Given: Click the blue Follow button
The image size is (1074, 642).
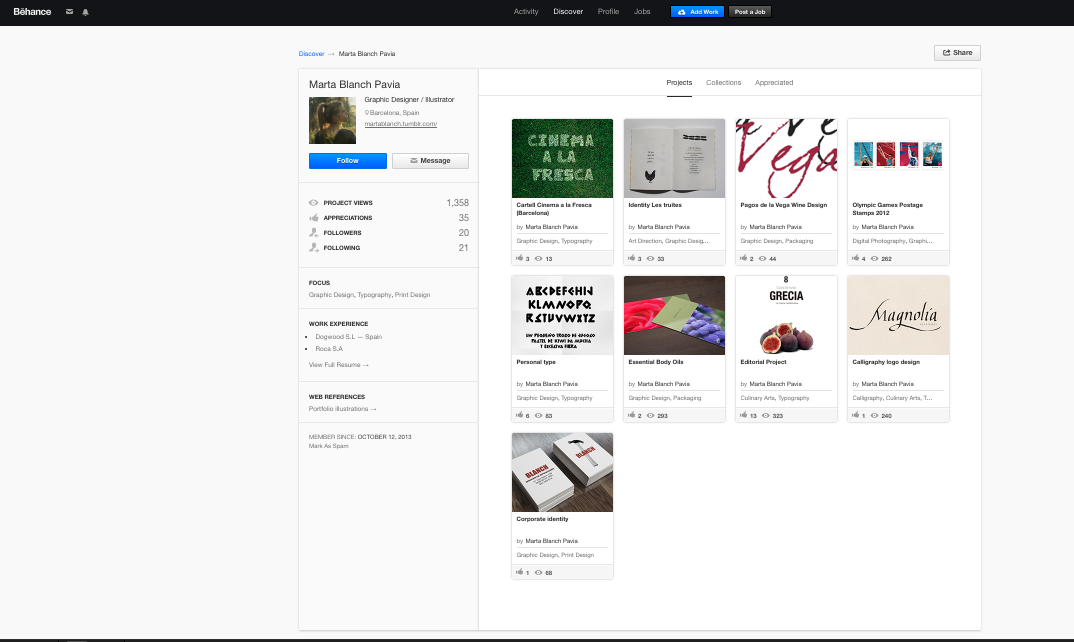Looking at the screenshot, I should pyautogui.click(x=347, y=161).
